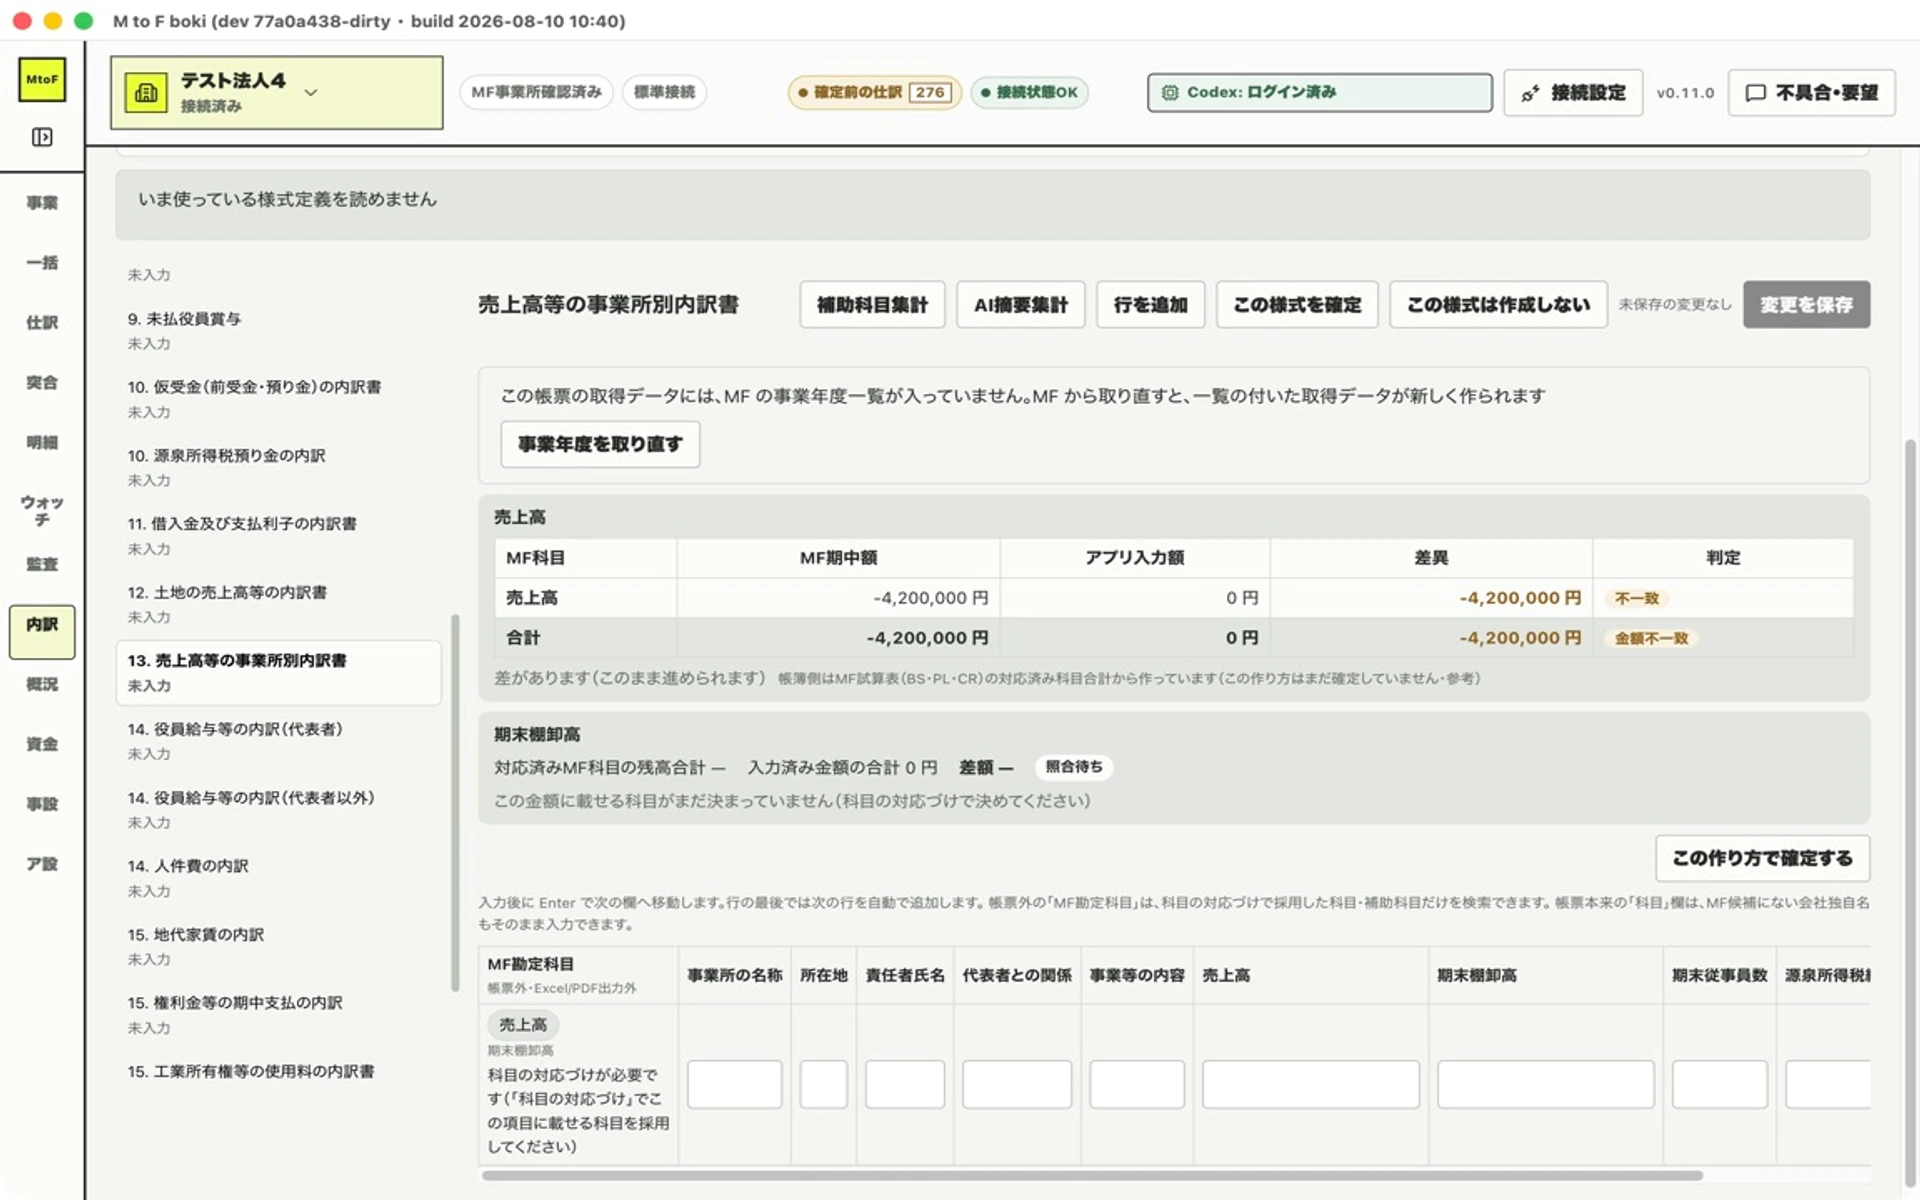Viewport: 1920px width, 1200px height.
Task: Click the 所在地 input field
Action: pos(823,1084)
